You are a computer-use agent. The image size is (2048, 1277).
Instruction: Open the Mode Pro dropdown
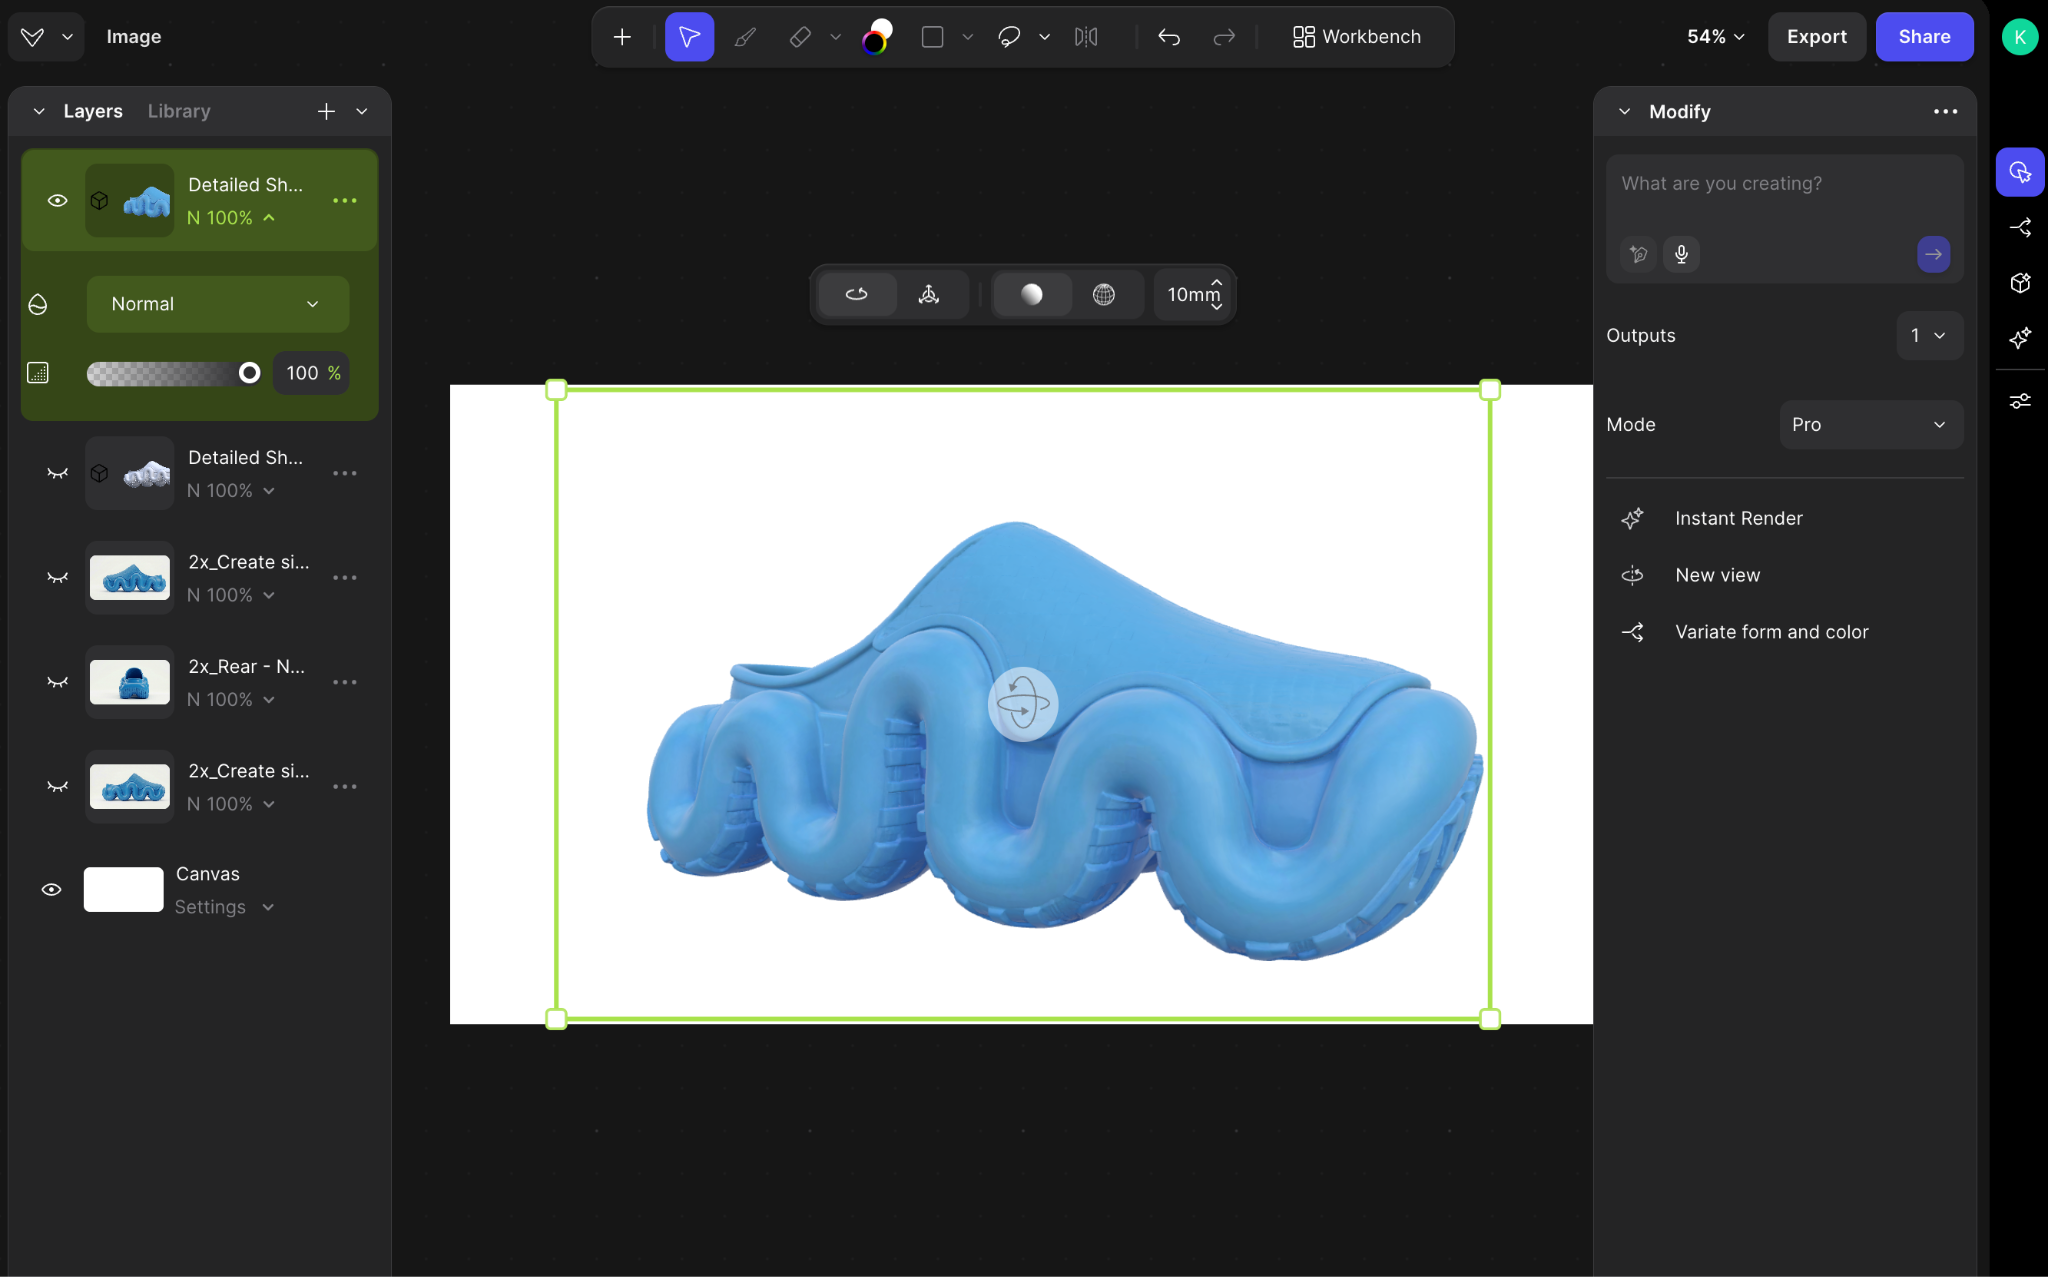tap(1871, 425)
